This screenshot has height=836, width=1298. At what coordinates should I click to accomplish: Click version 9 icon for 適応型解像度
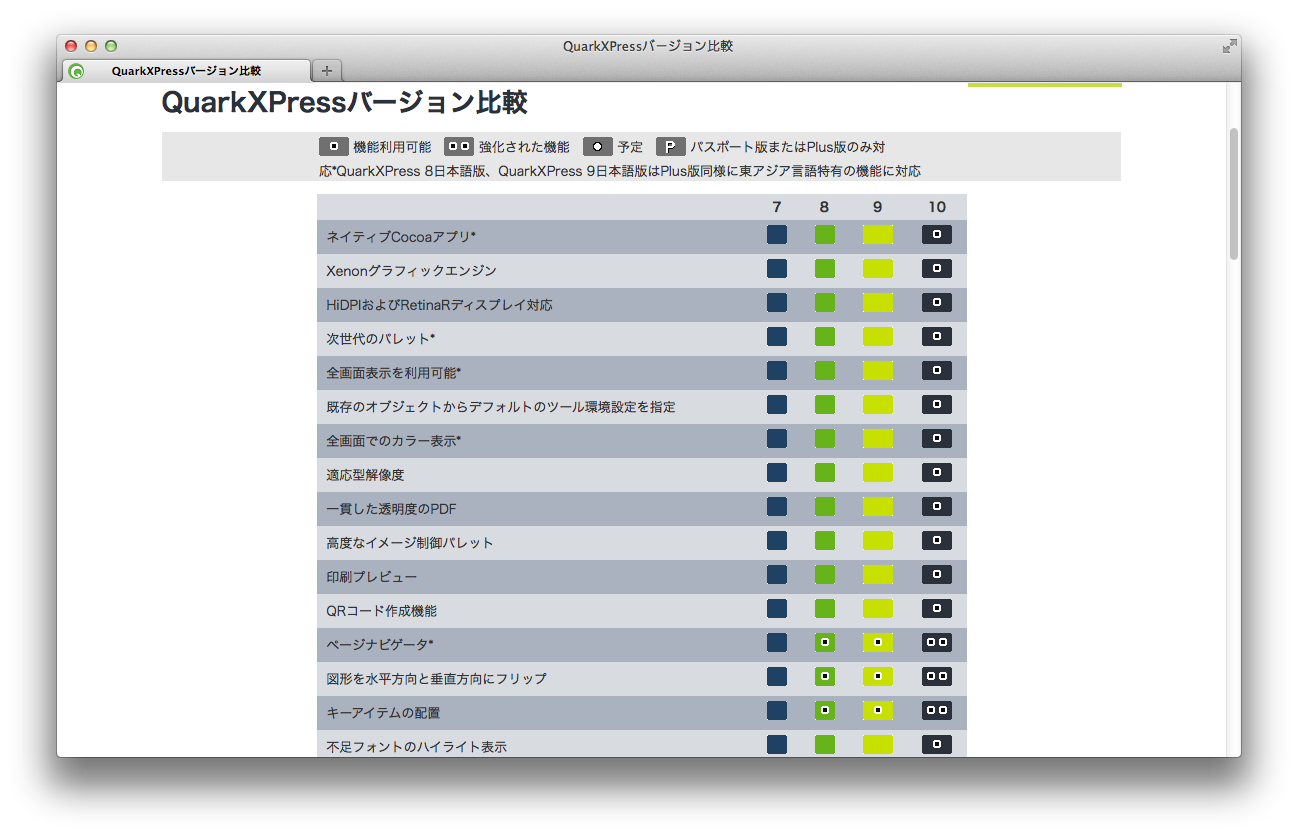878,472
